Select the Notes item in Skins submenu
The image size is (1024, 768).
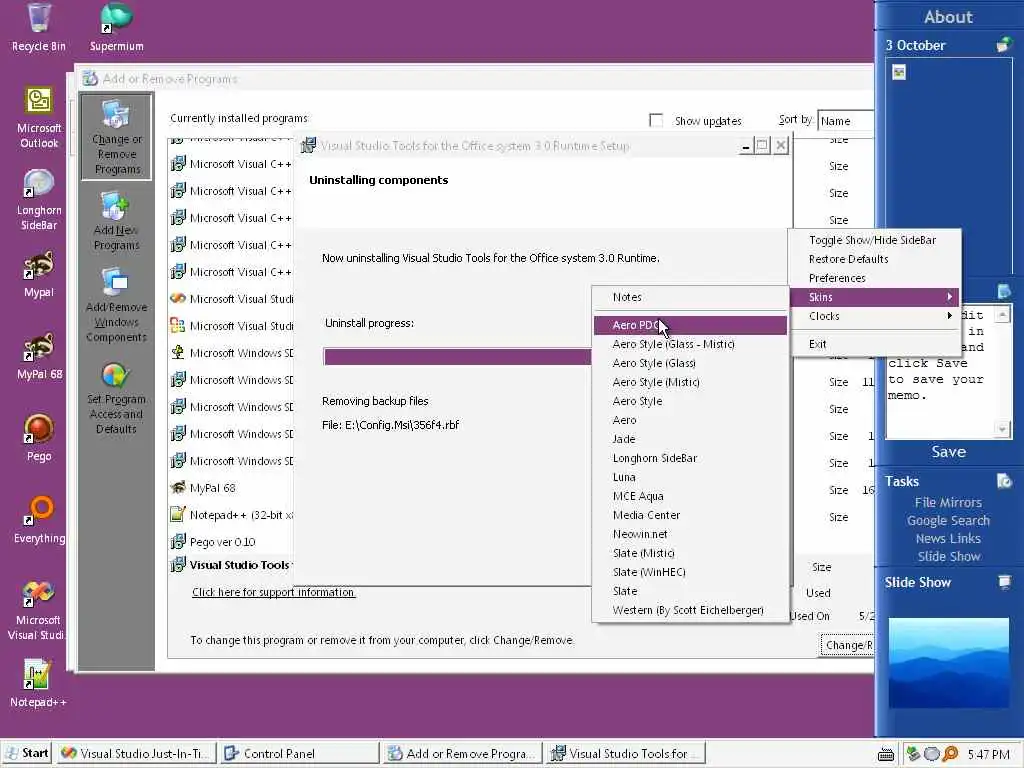point(690,297)
